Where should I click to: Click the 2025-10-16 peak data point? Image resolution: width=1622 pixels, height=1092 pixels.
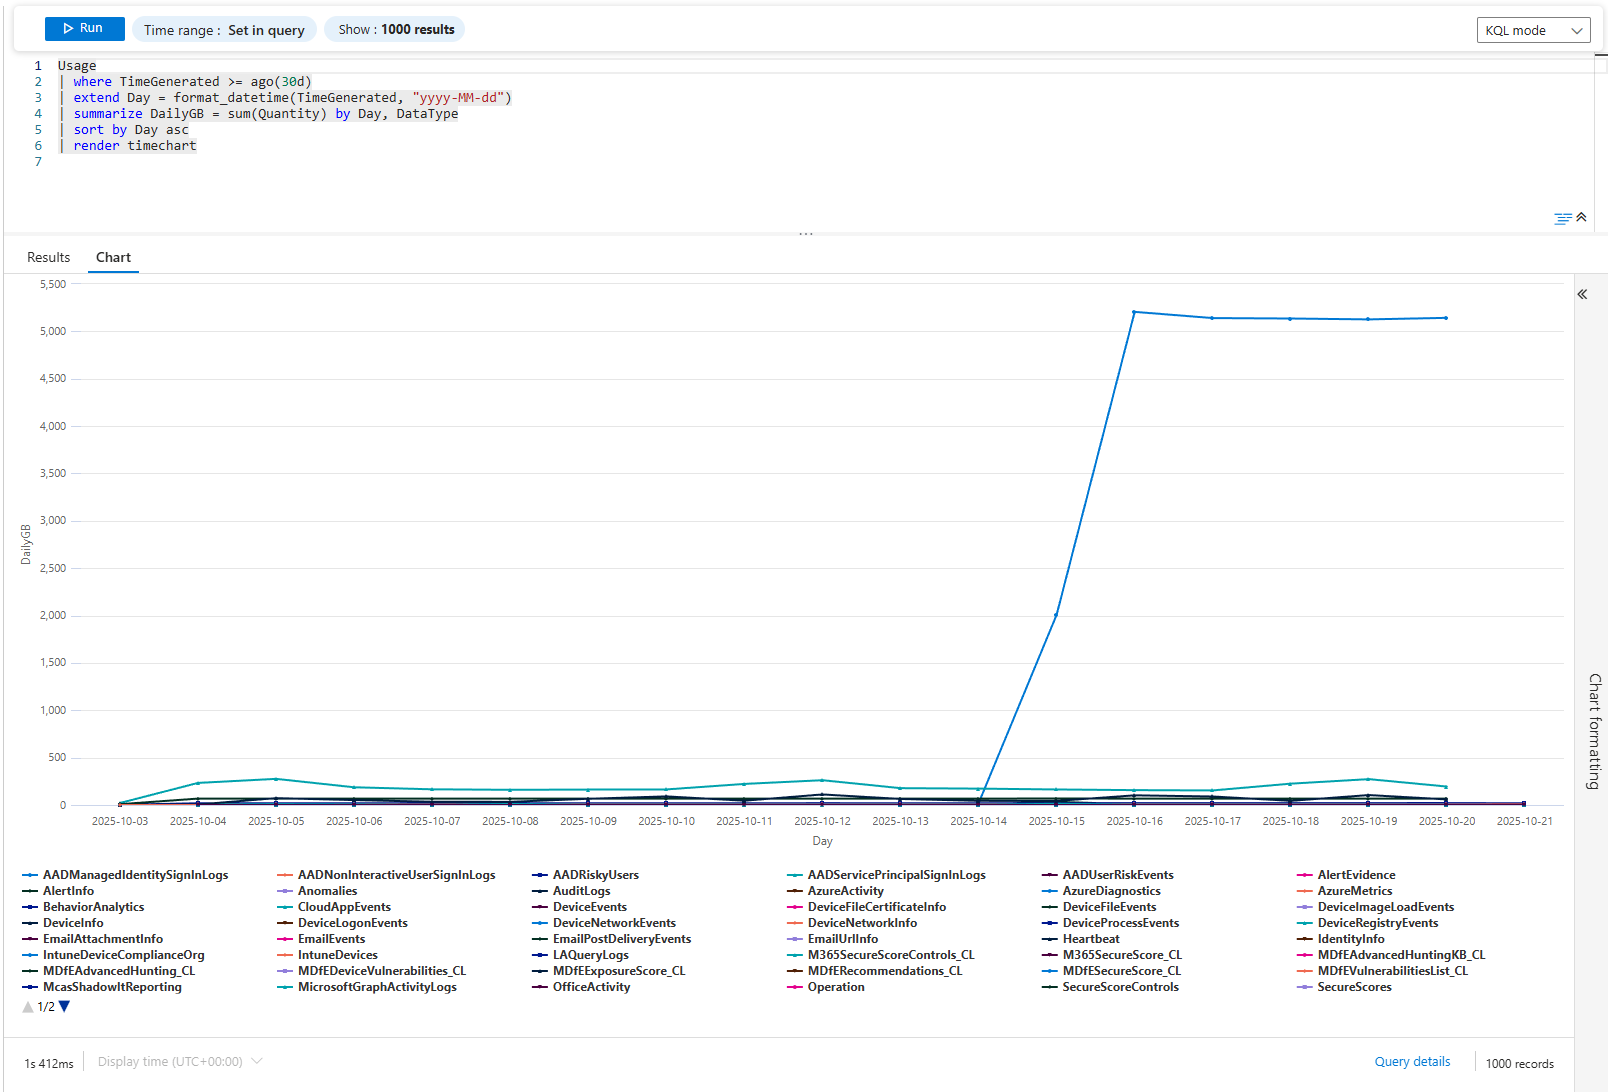point(1134,312)
